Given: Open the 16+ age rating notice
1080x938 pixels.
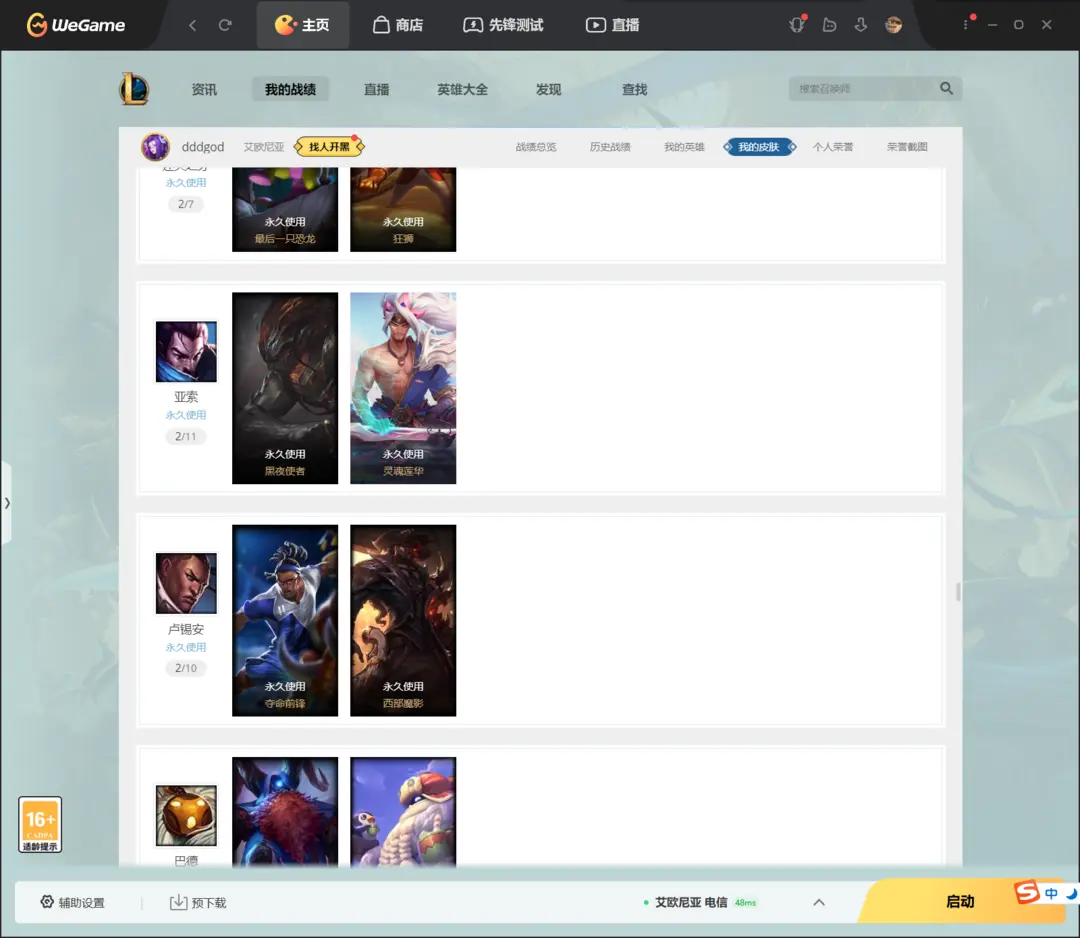Looking at the screenshot, I should click(40, 824).
